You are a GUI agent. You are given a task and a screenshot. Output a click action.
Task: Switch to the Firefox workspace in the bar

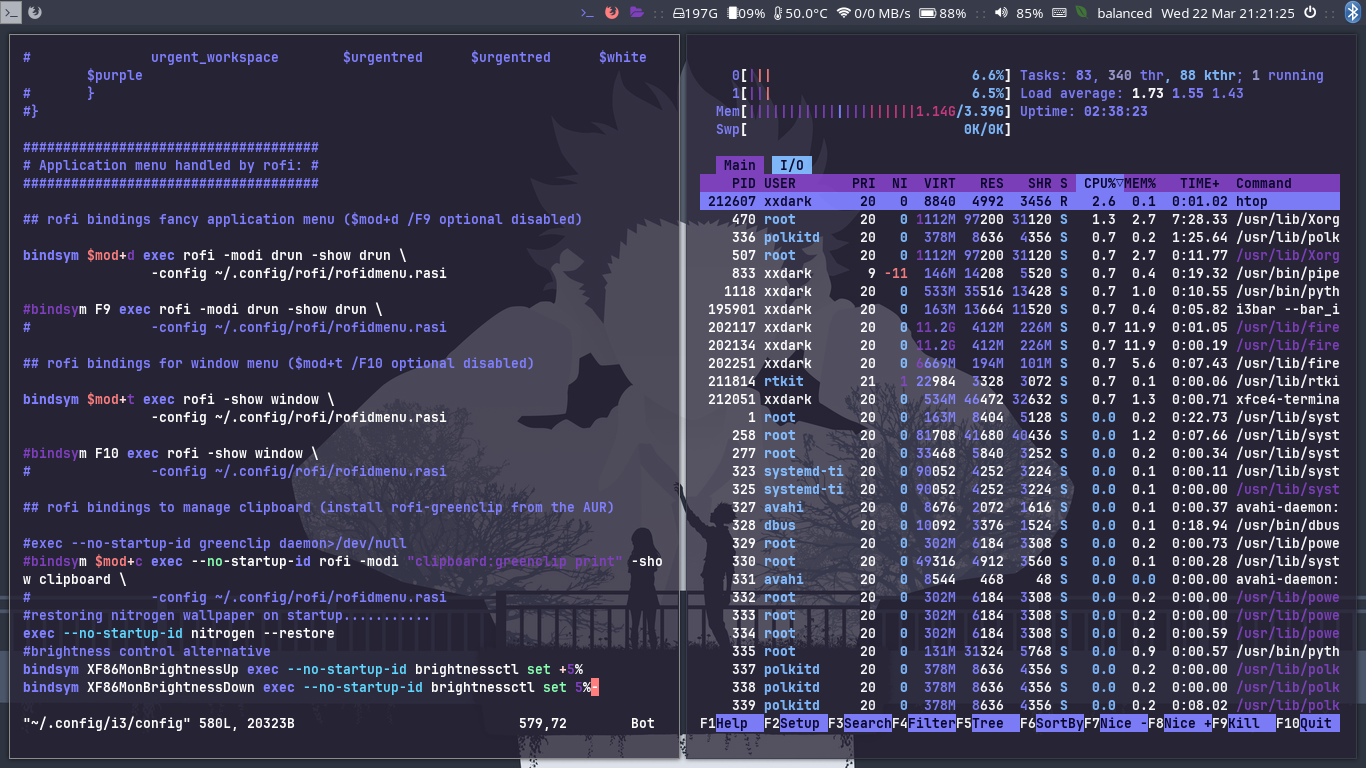pos(35,13)
